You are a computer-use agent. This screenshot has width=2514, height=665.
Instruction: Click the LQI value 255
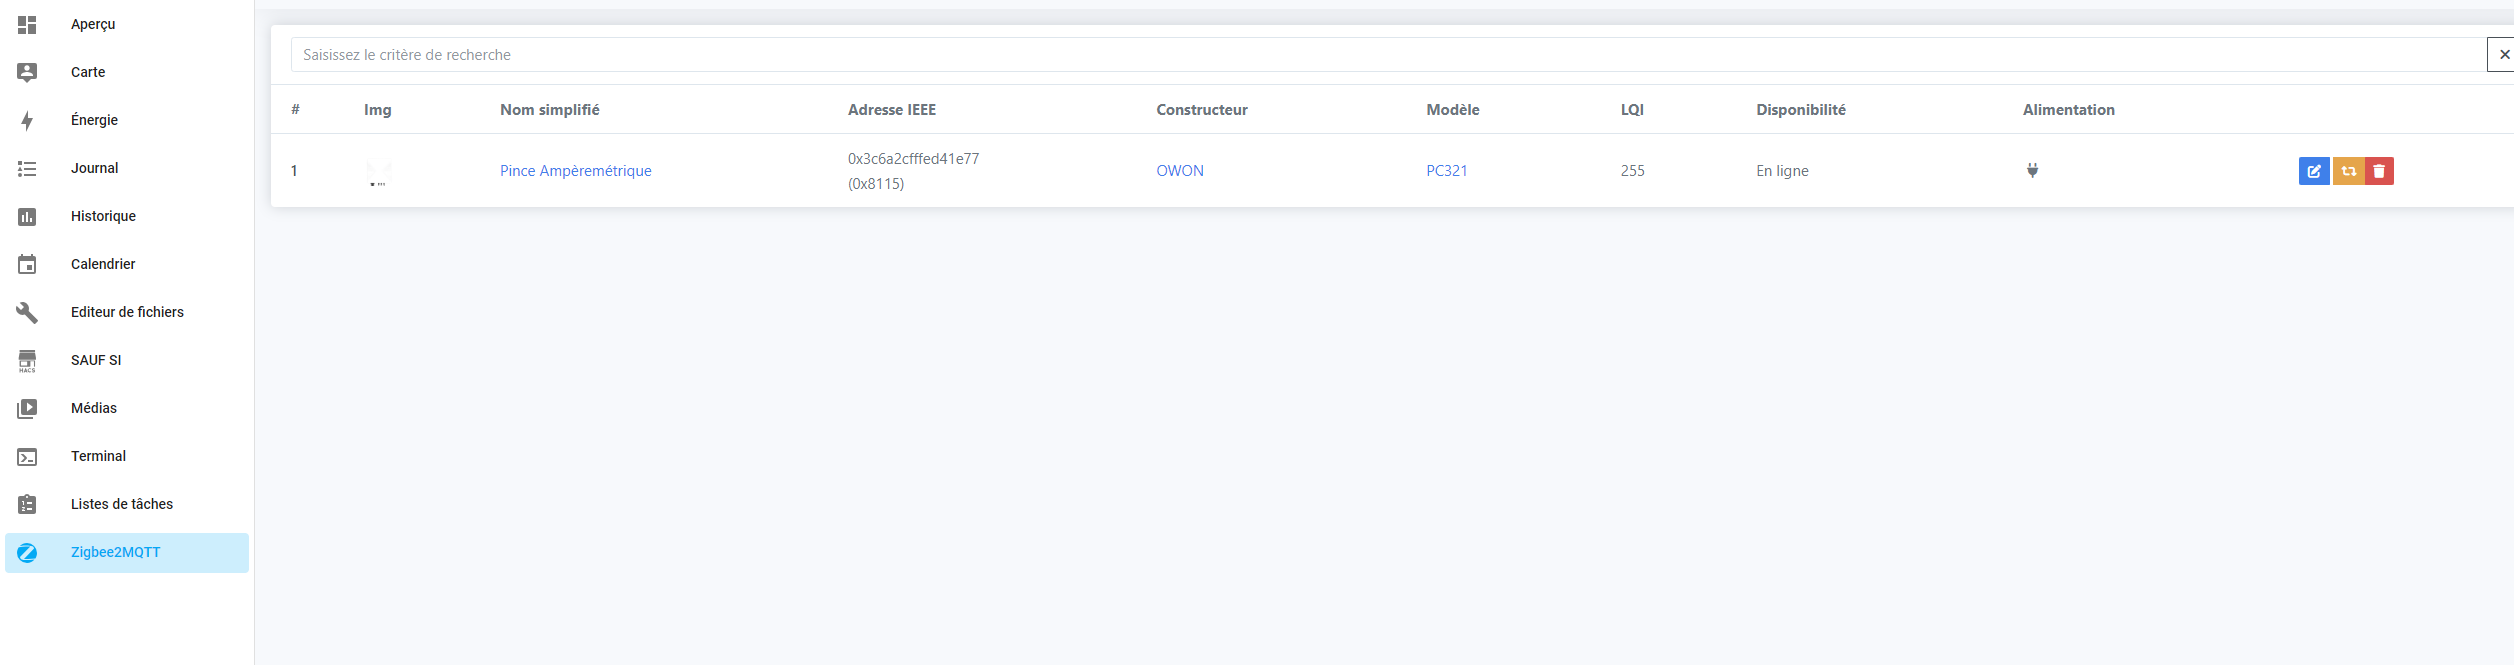pyautogui.click(x=1633, y=171)
